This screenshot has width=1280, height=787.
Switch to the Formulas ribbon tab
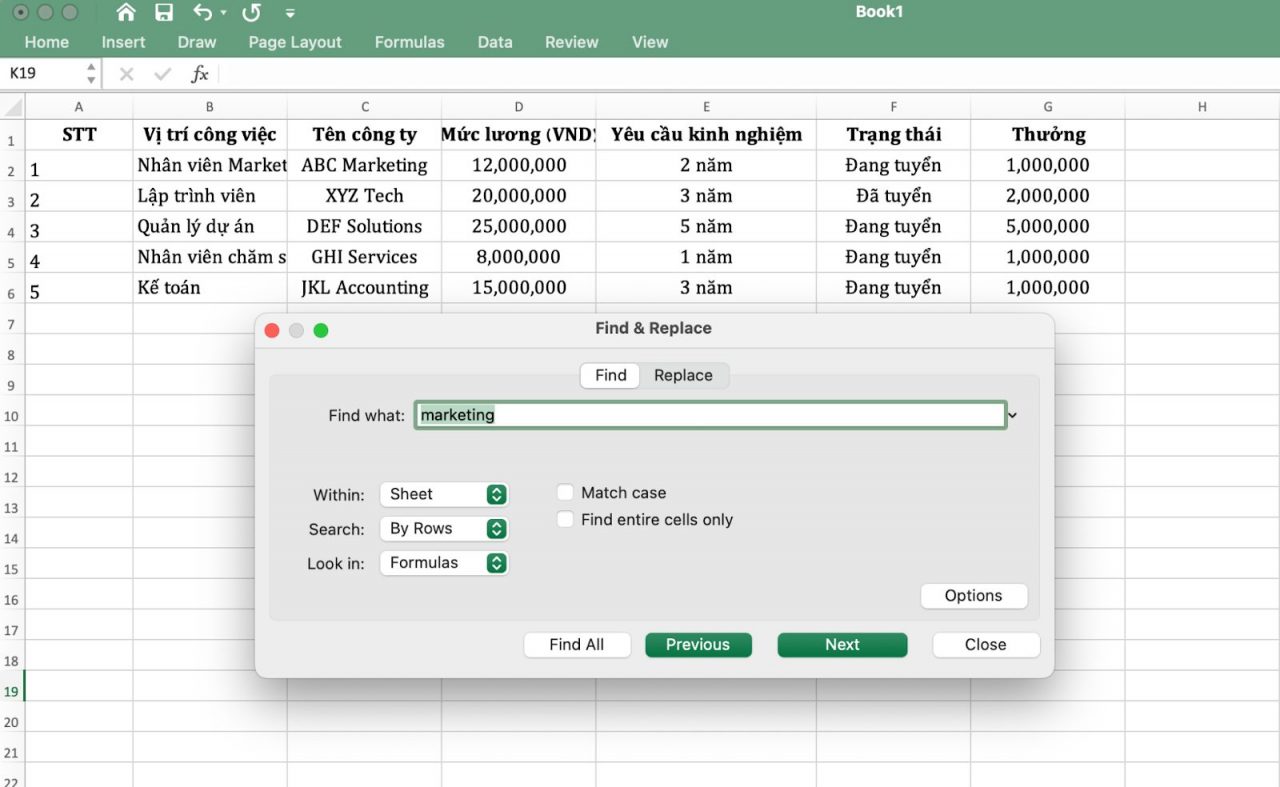[409, 42]
